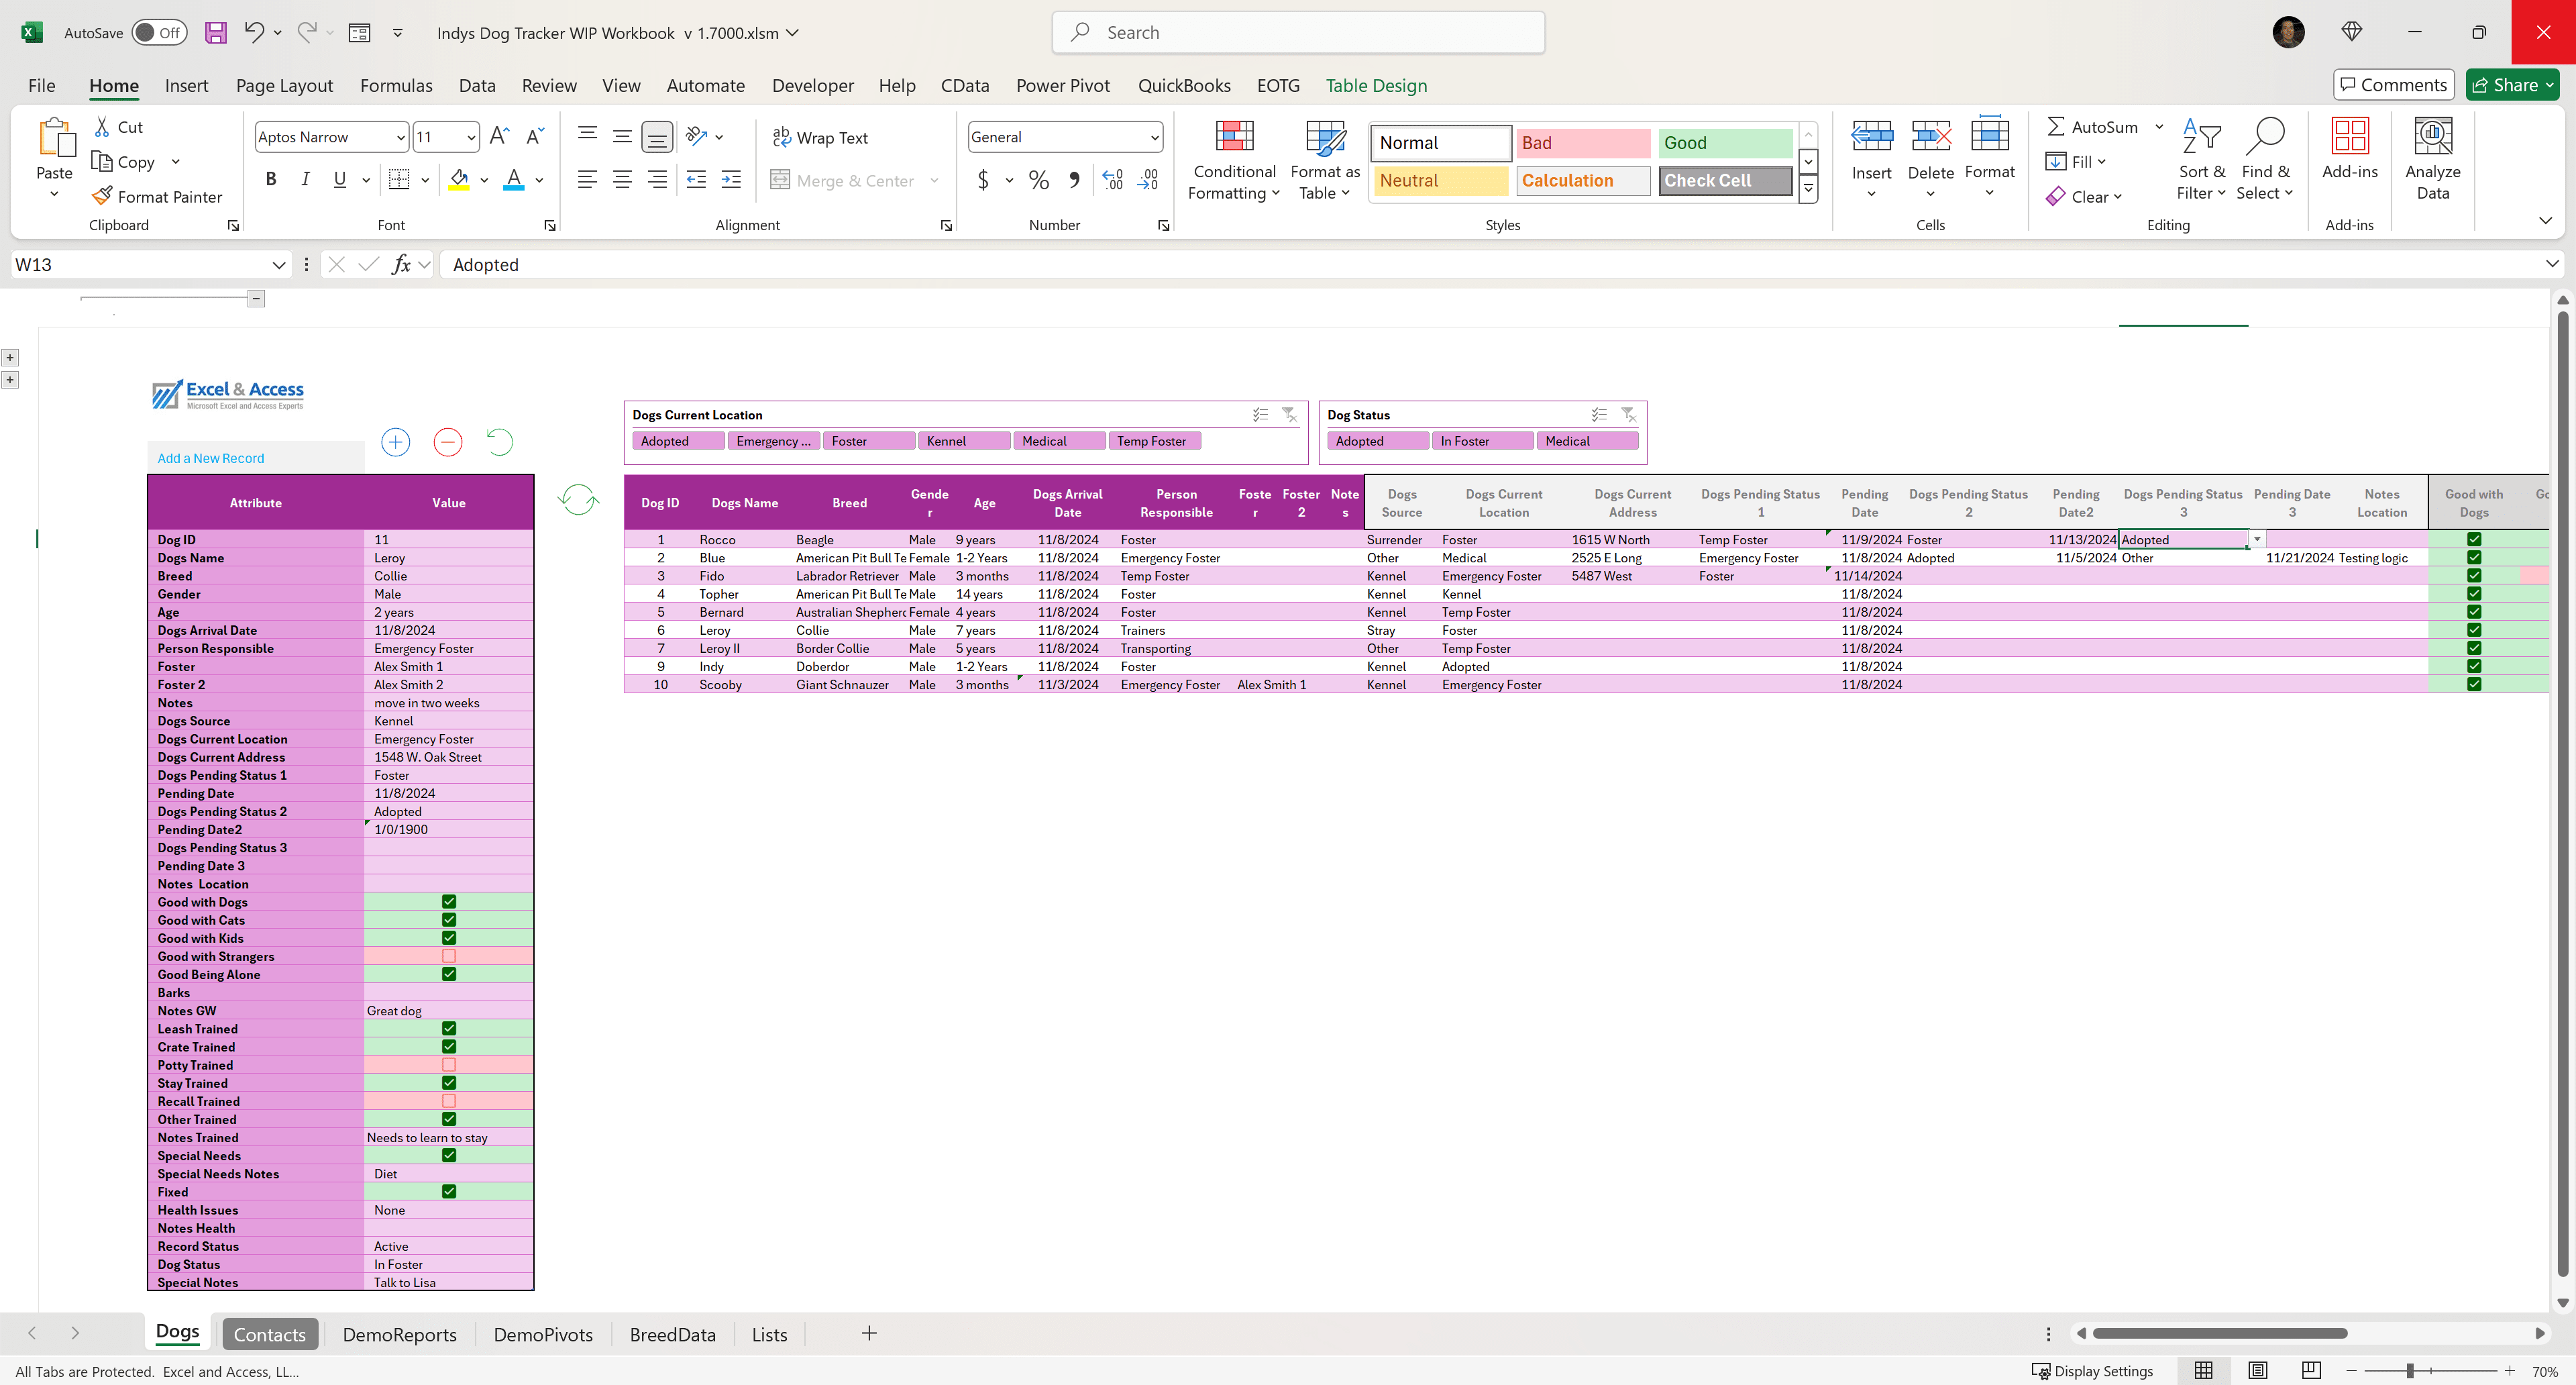Click the blue plus add record icon
This screenshot has height=1385, width=2576.
(x=396, y=442)
